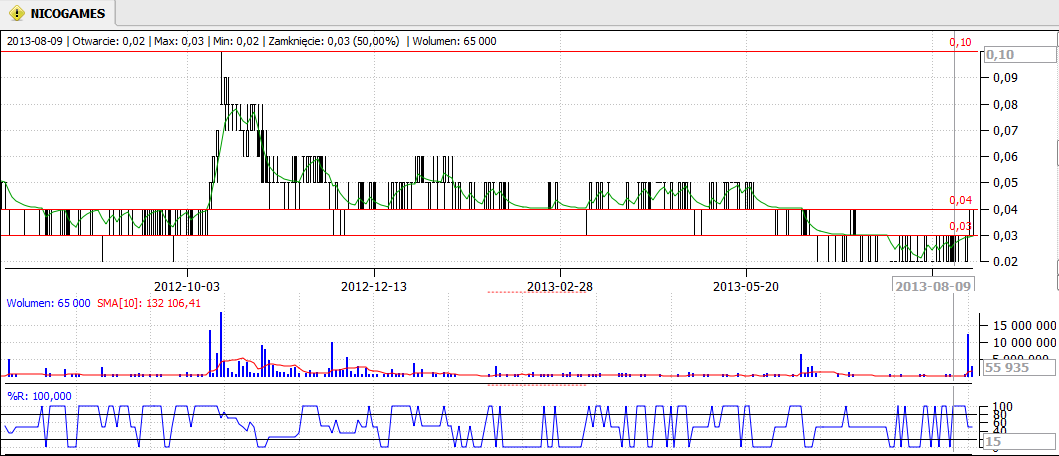Image resolution: width=1059 pixels, height=456 pixels.
Task: Click the 2012-10-03 date axis label
Action: coord(187,286)
